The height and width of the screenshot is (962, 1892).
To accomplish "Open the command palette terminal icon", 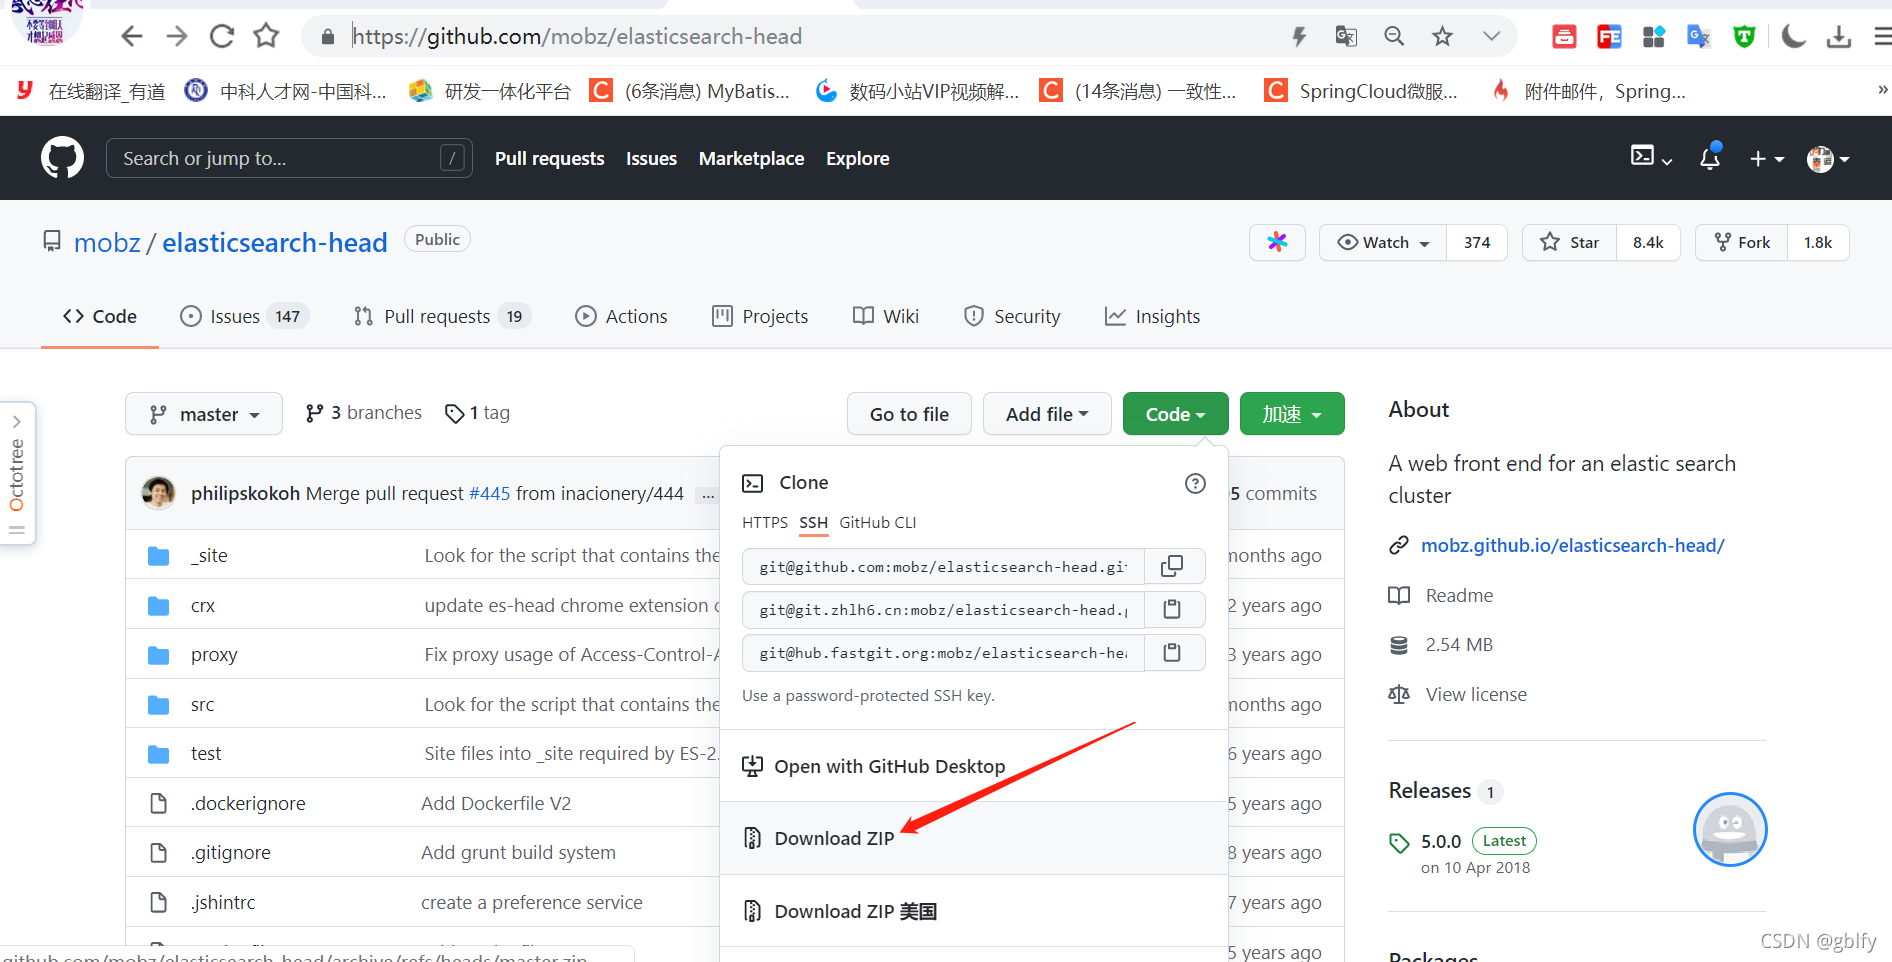I will (1651, 157).
